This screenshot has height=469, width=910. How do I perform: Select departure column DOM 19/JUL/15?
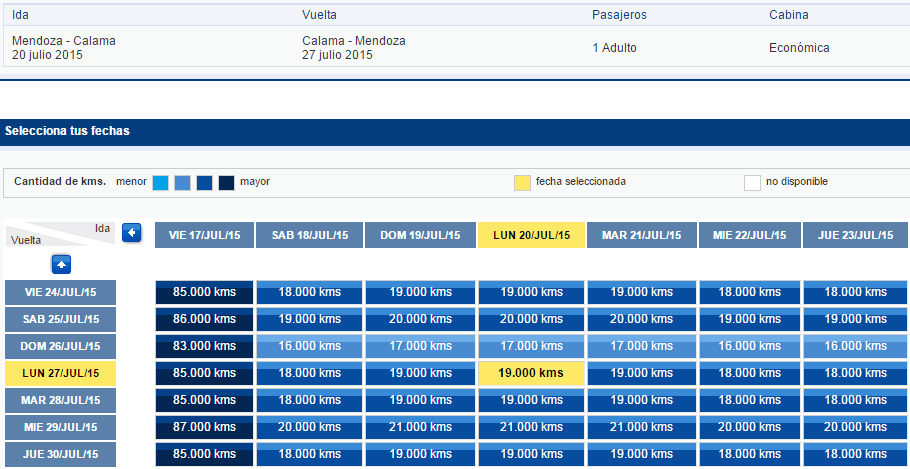click(x=420, y=235)
